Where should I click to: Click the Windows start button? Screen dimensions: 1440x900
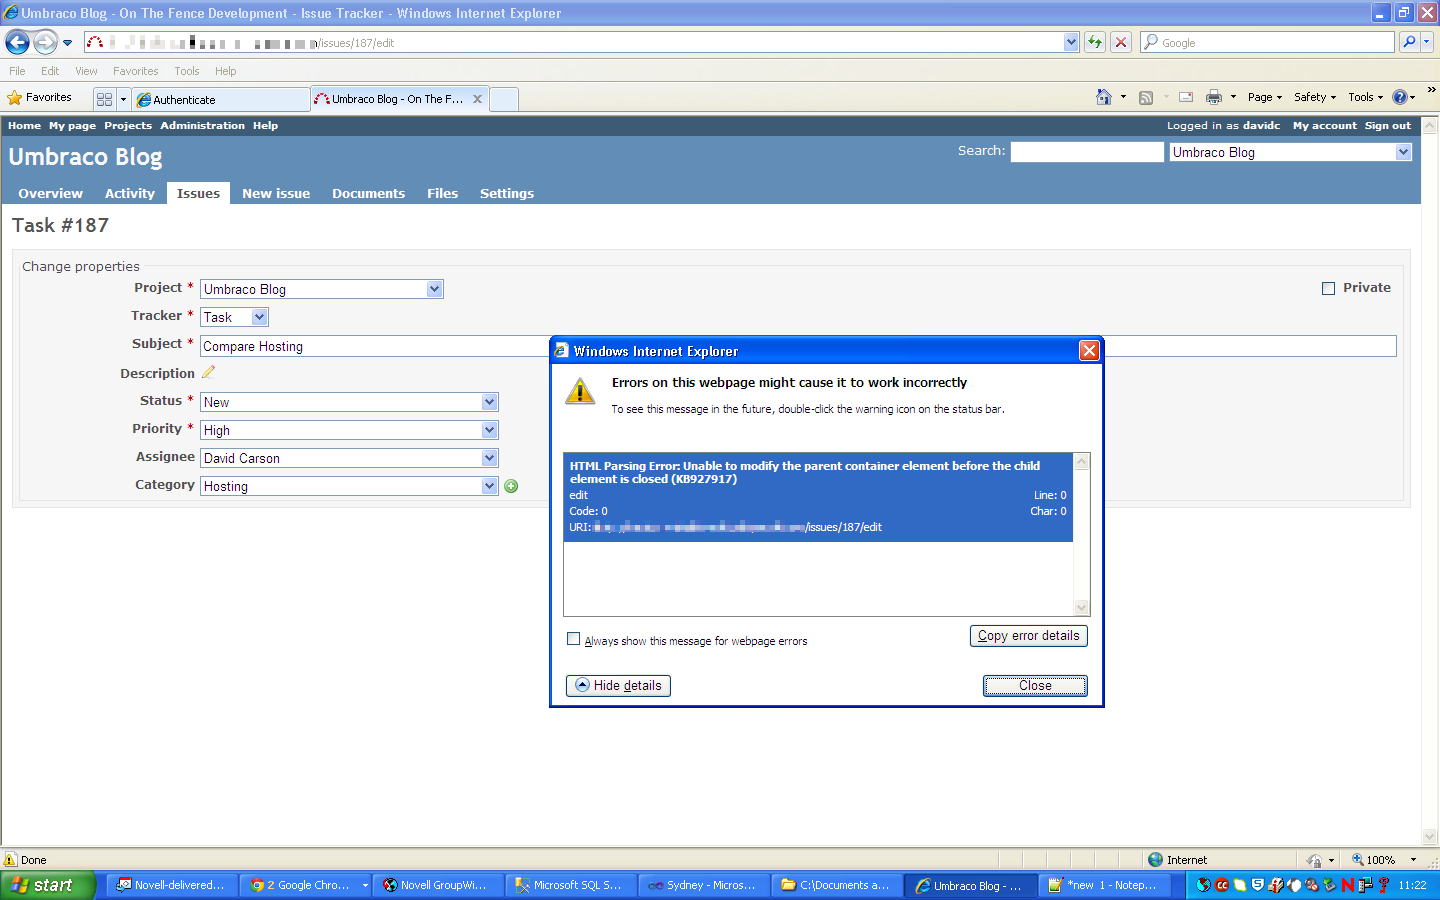pos(48,885)
